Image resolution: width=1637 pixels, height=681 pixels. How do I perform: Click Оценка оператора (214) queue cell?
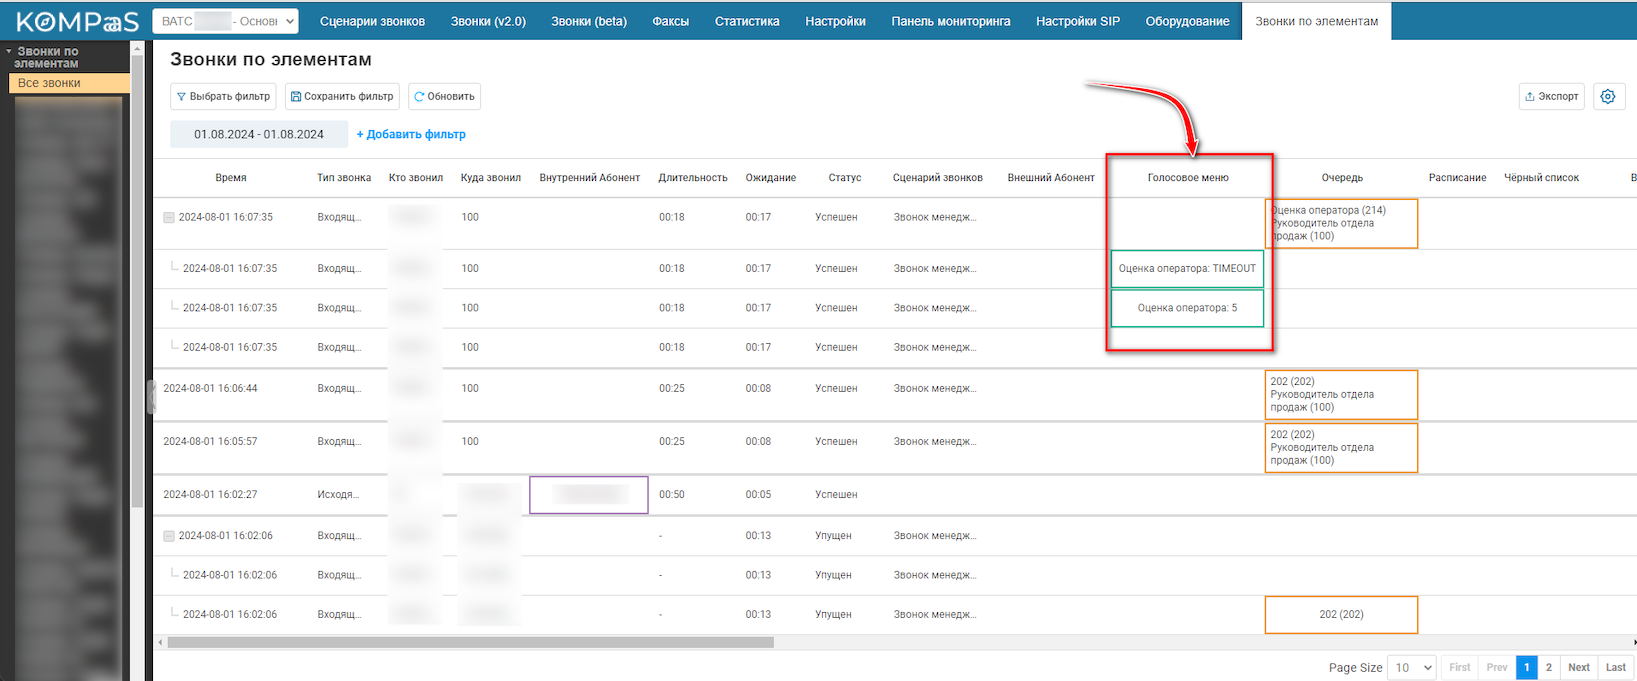coord(1341,223)
